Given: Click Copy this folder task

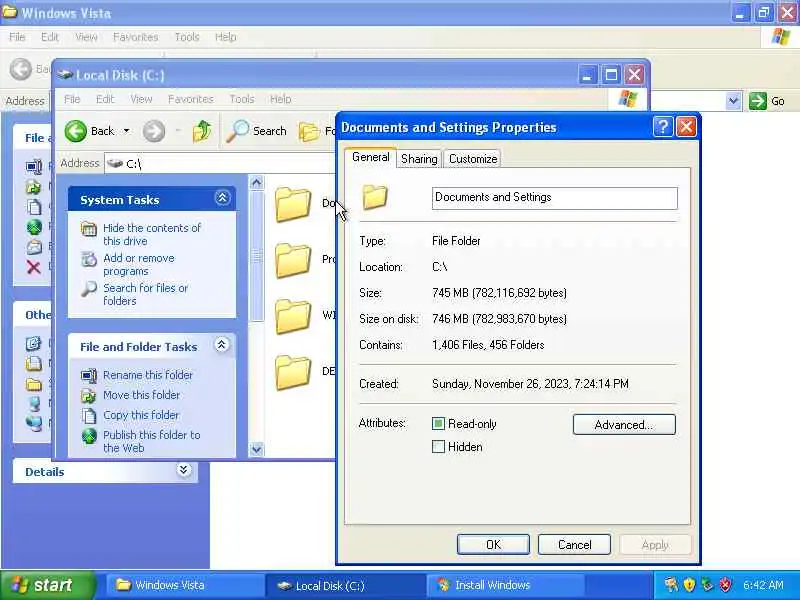Looking at the screenshot, I should coord(141,415).
